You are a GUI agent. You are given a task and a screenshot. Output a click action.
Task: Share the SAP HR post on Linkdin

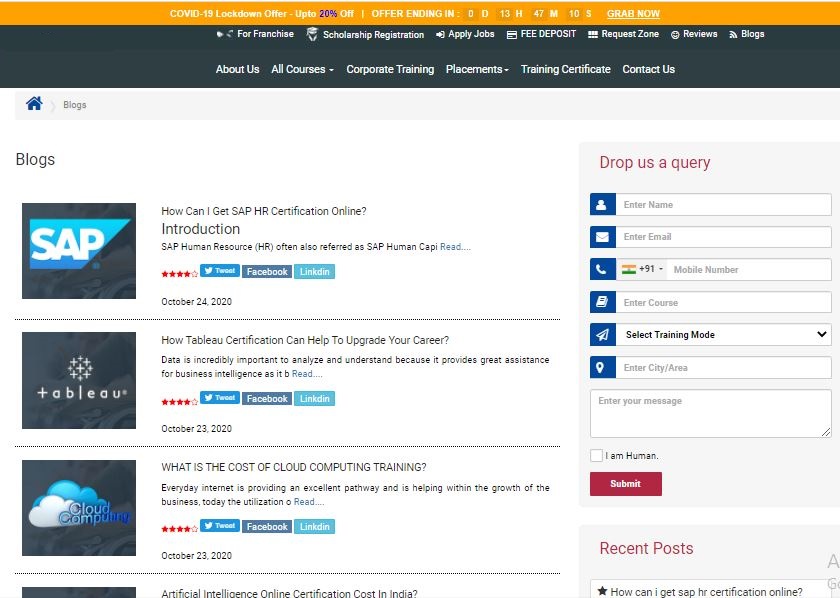click(x=314, y=272)
